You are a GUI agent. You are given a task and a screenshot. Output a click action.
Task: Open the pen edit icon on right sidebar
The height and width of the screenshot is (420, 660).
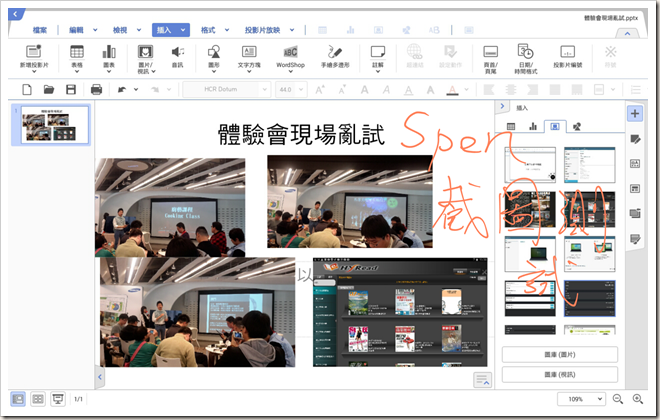pos(635,139)
